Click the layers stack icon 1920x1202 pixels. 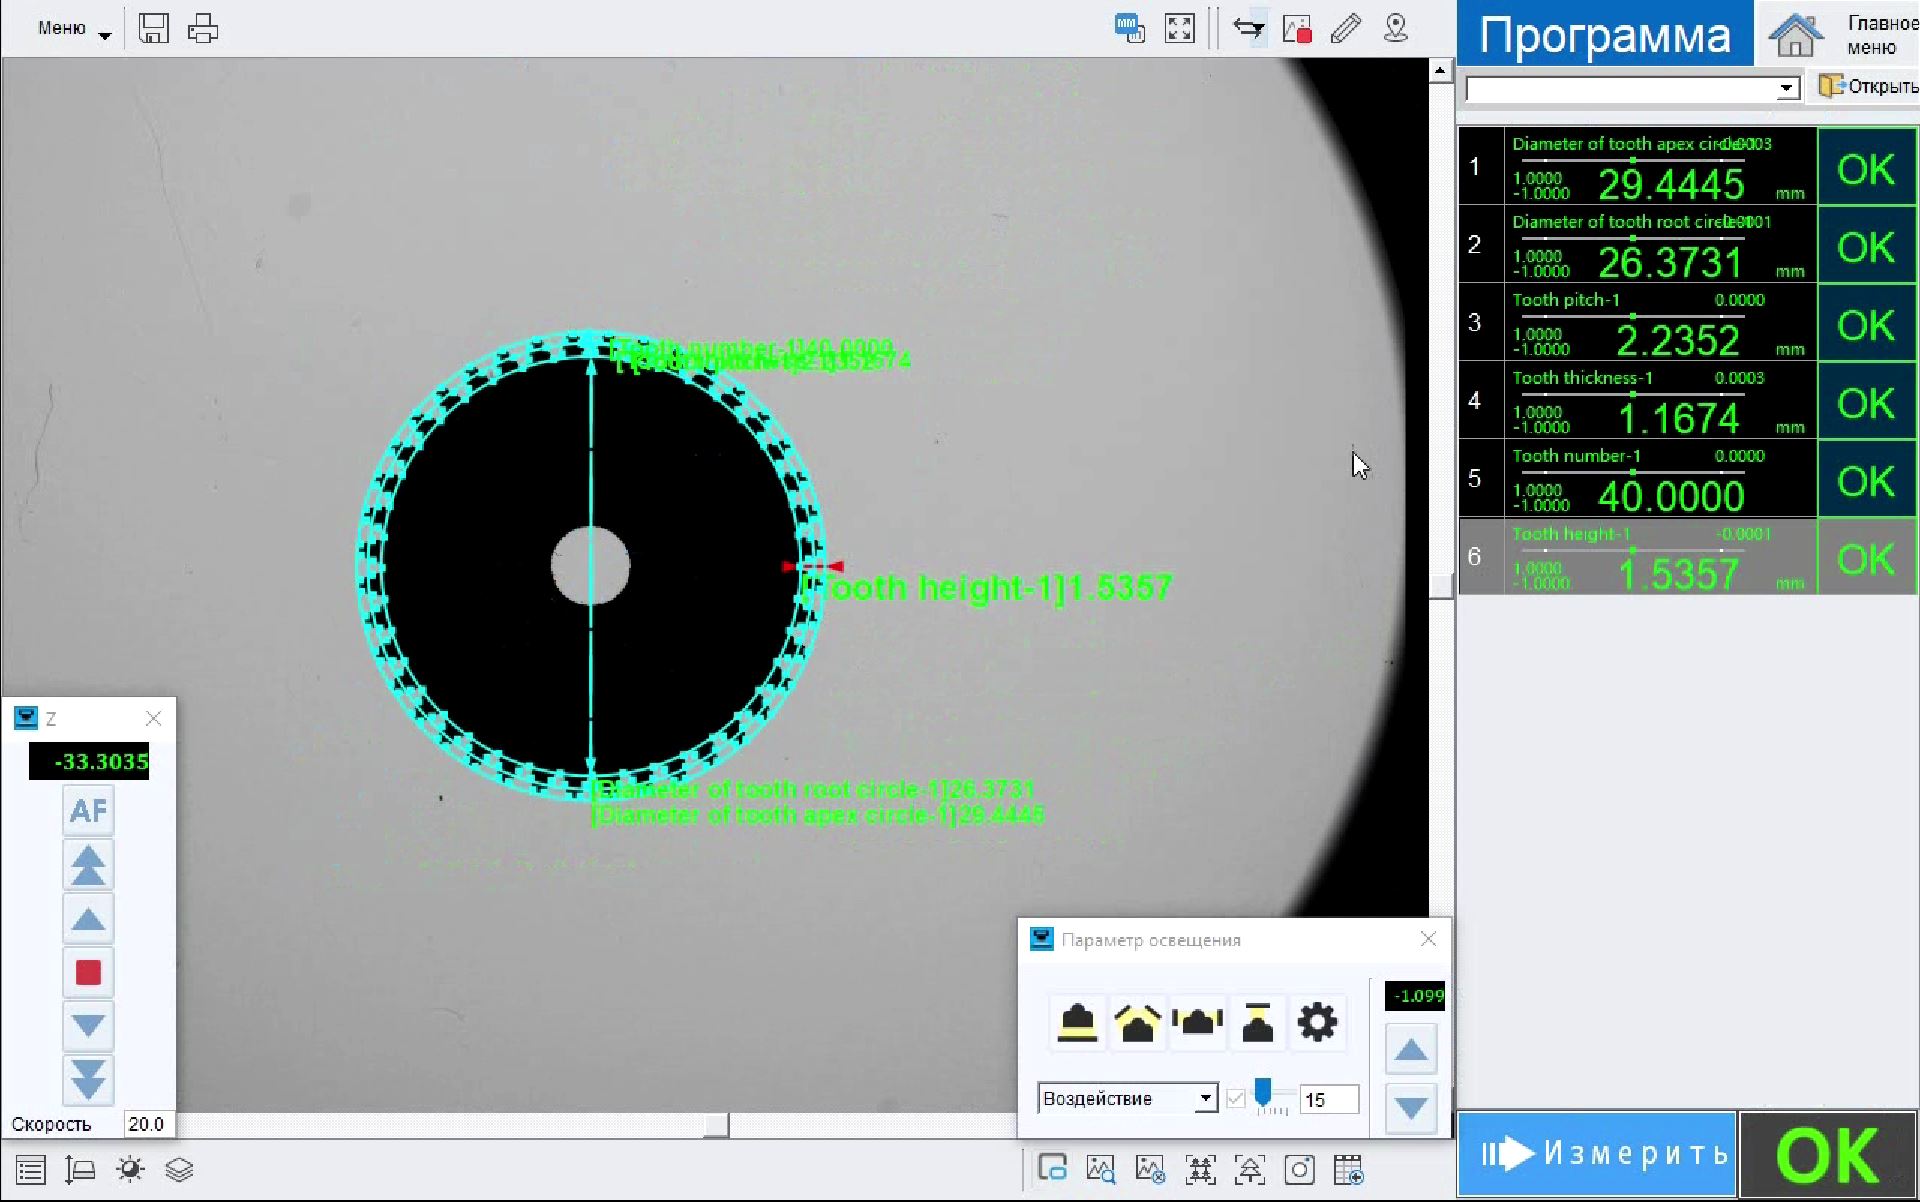(x=179, y=1170)
